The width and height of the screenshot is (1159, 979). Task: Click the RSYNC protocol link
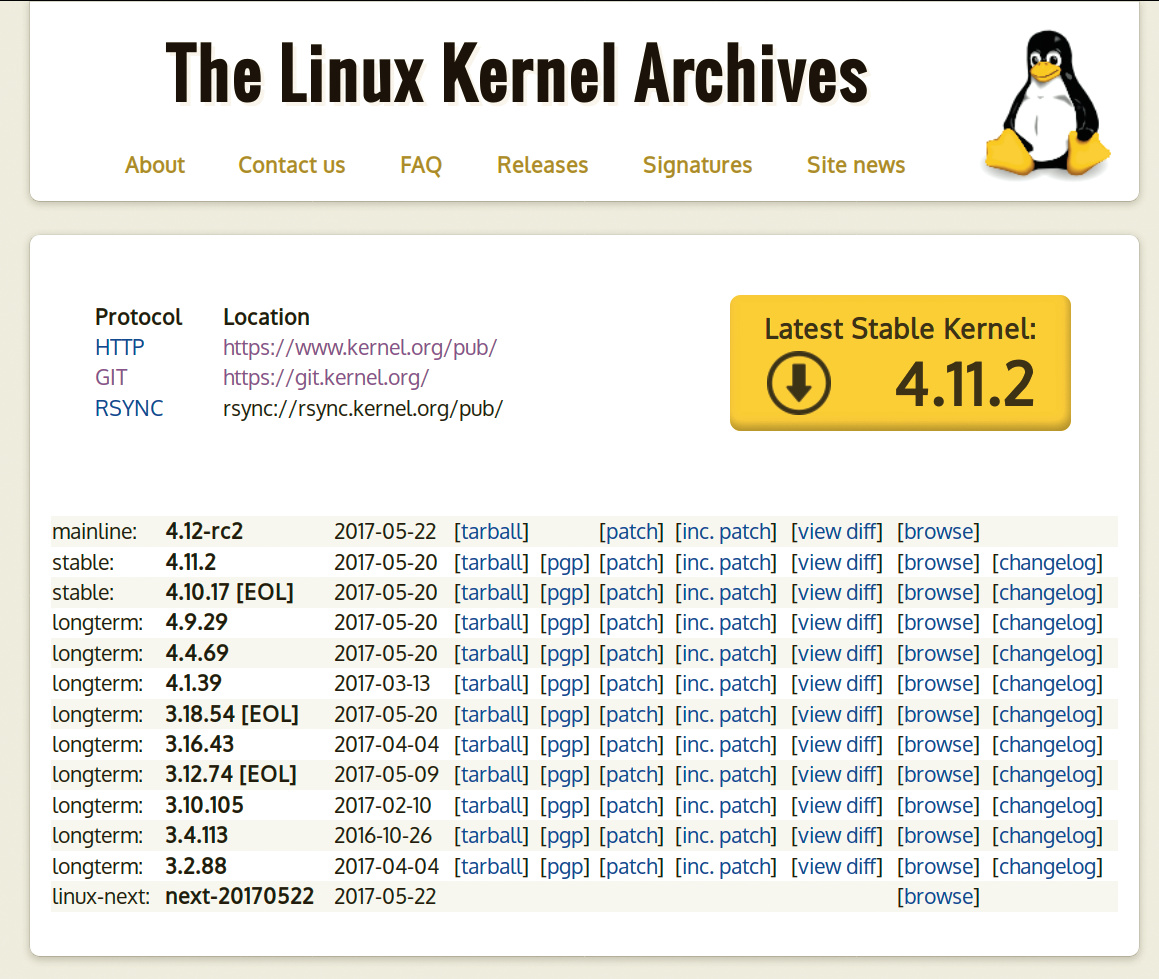129,408
